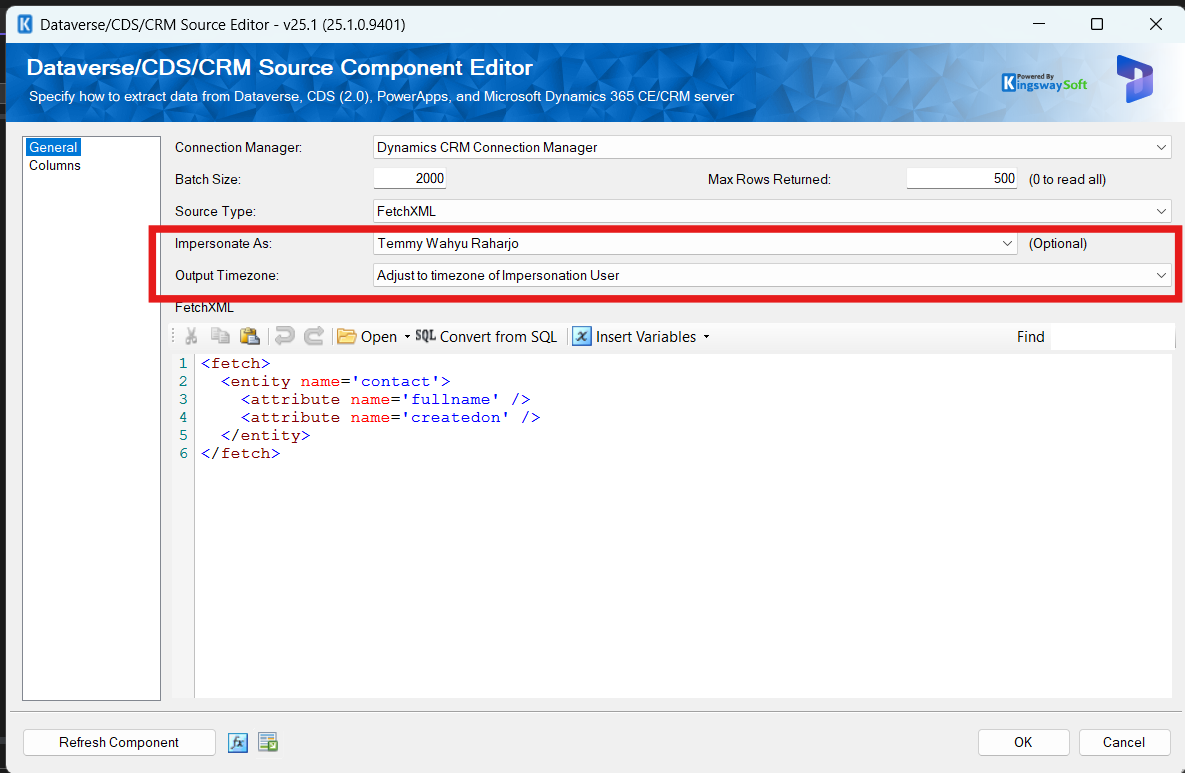Click the Find search box
Screen dimensions: 1185x773
(1112, 337)
